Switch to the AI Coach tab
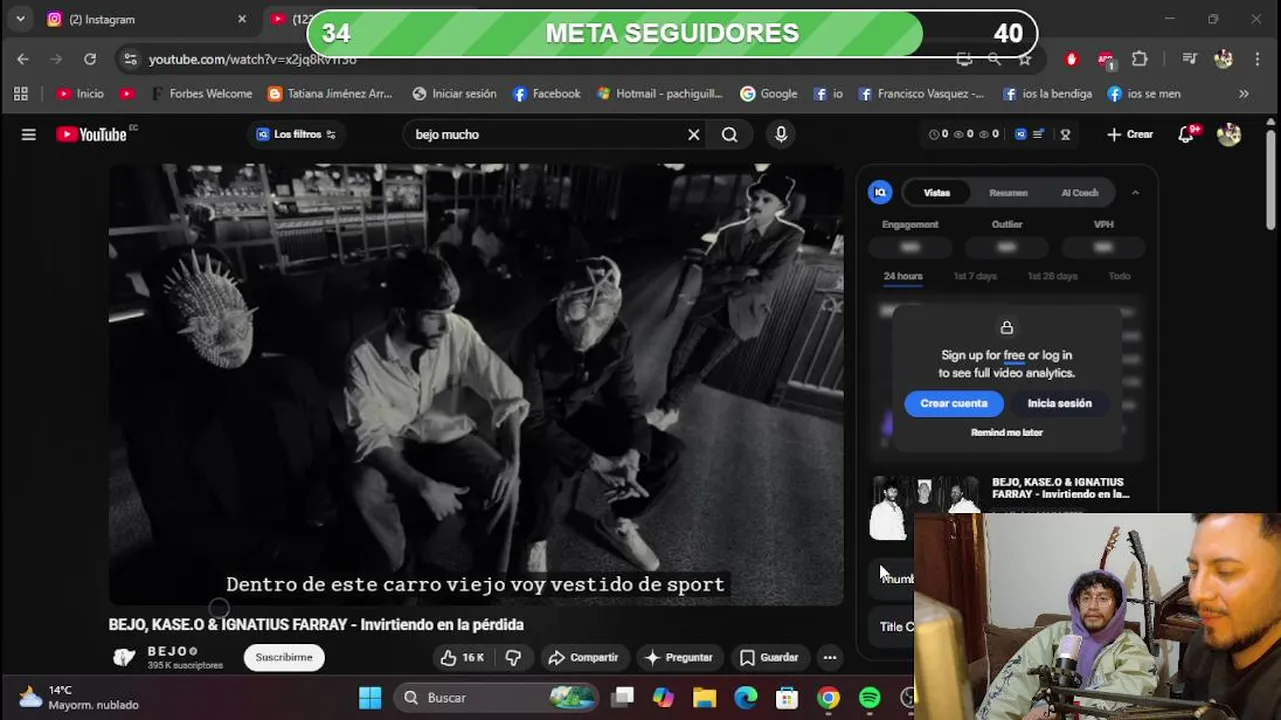Viewport: 1281px width, 720px height. 1080,192
